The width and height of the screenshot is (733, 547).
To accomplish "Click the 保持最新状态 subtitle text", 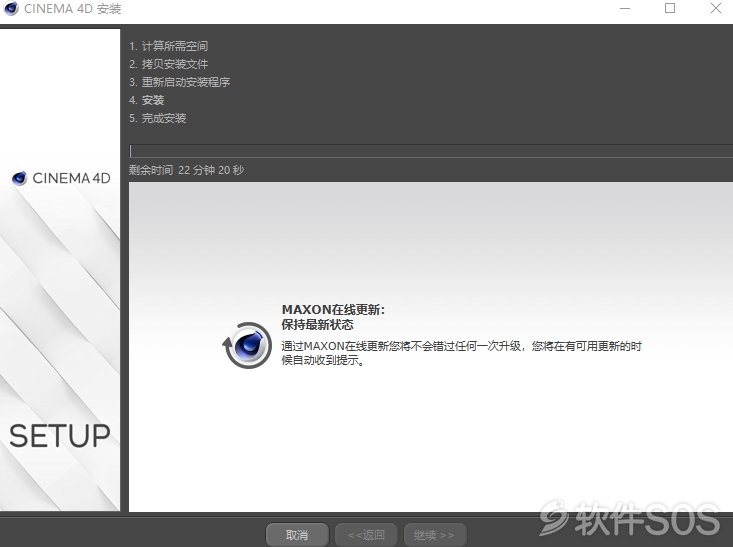I will 317,324.
